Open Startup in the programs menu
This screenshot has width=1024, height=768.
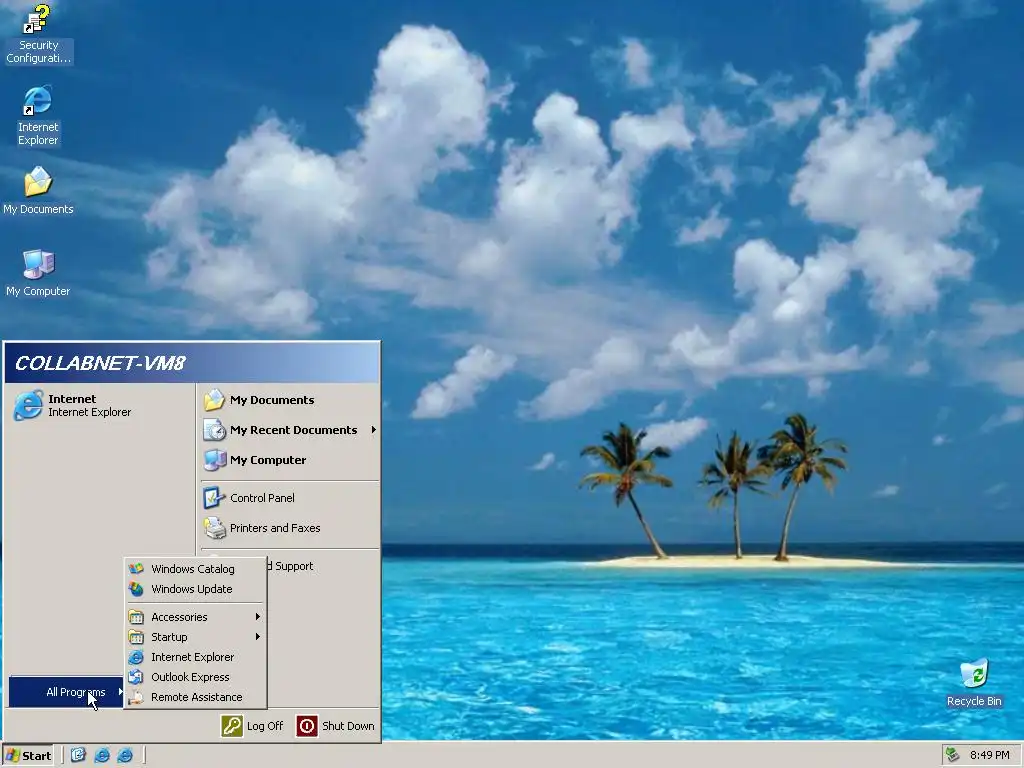pos(195,637)
